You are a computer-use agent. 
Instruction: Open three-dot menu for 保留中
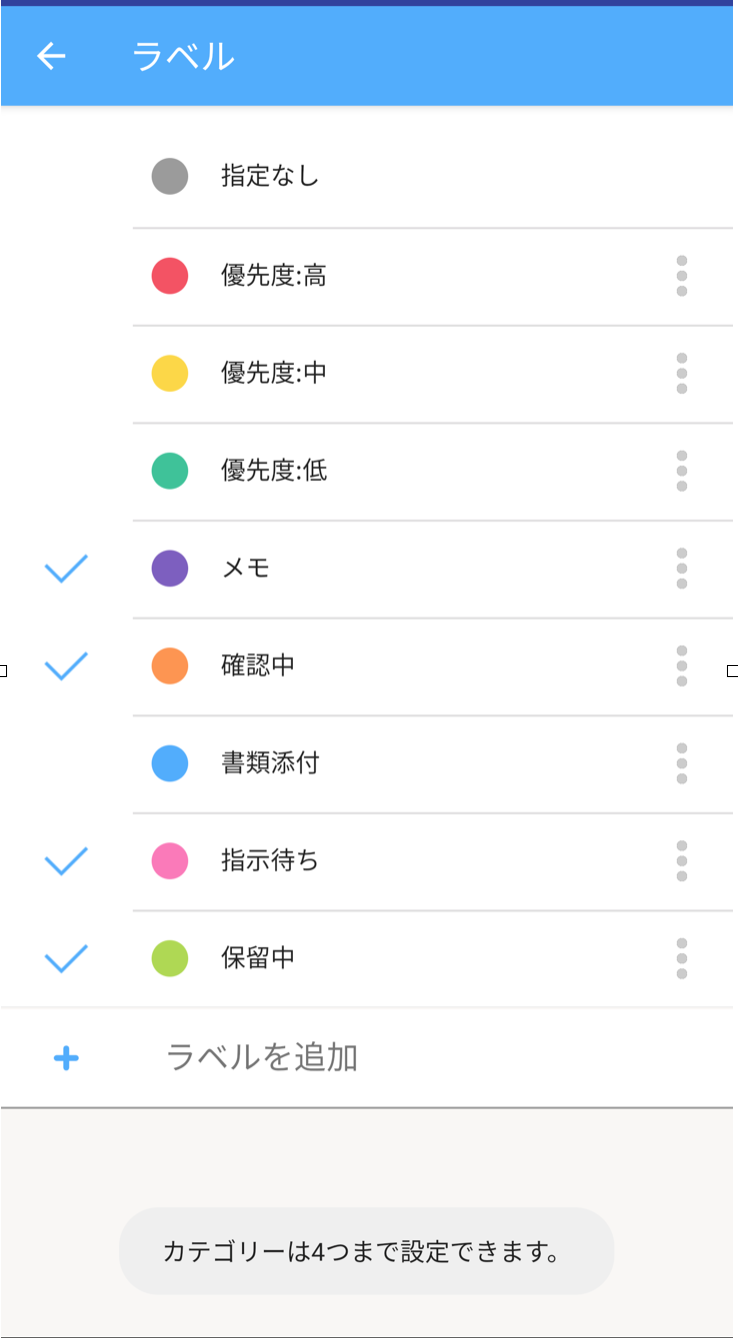(x=682, y=958)
